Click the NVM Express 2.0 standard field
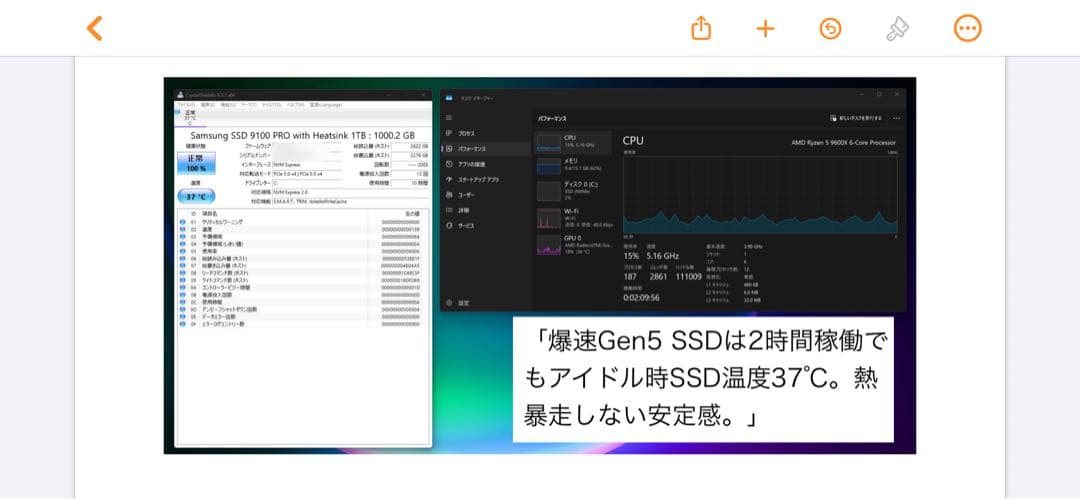This screenshot has height=499, width=1080. pyautogui.click(x=350, y=192)
